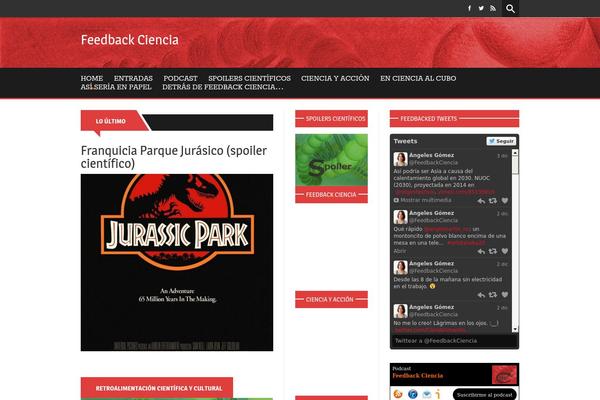Open 'Franquicia Parque Jurásico' article title

pyautogui.click(x=174, y=157)
